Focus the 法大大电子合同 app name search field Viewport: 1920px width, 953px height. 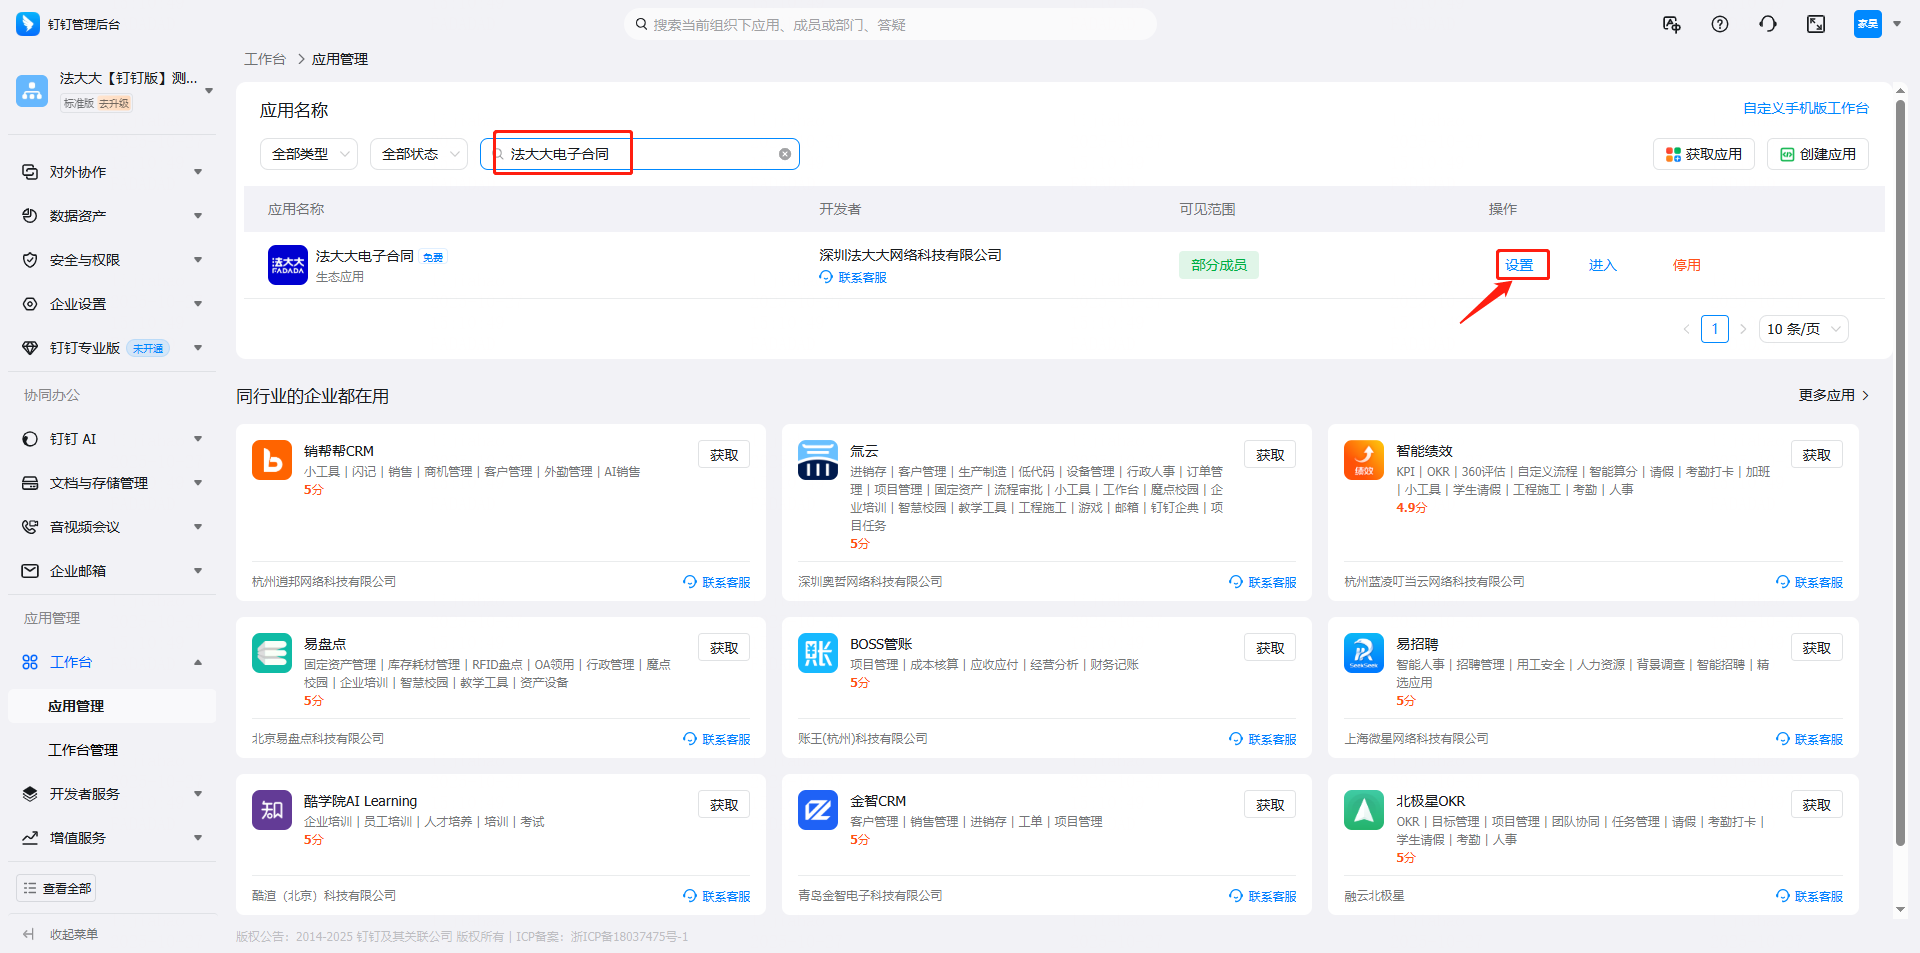click(640, 154)
